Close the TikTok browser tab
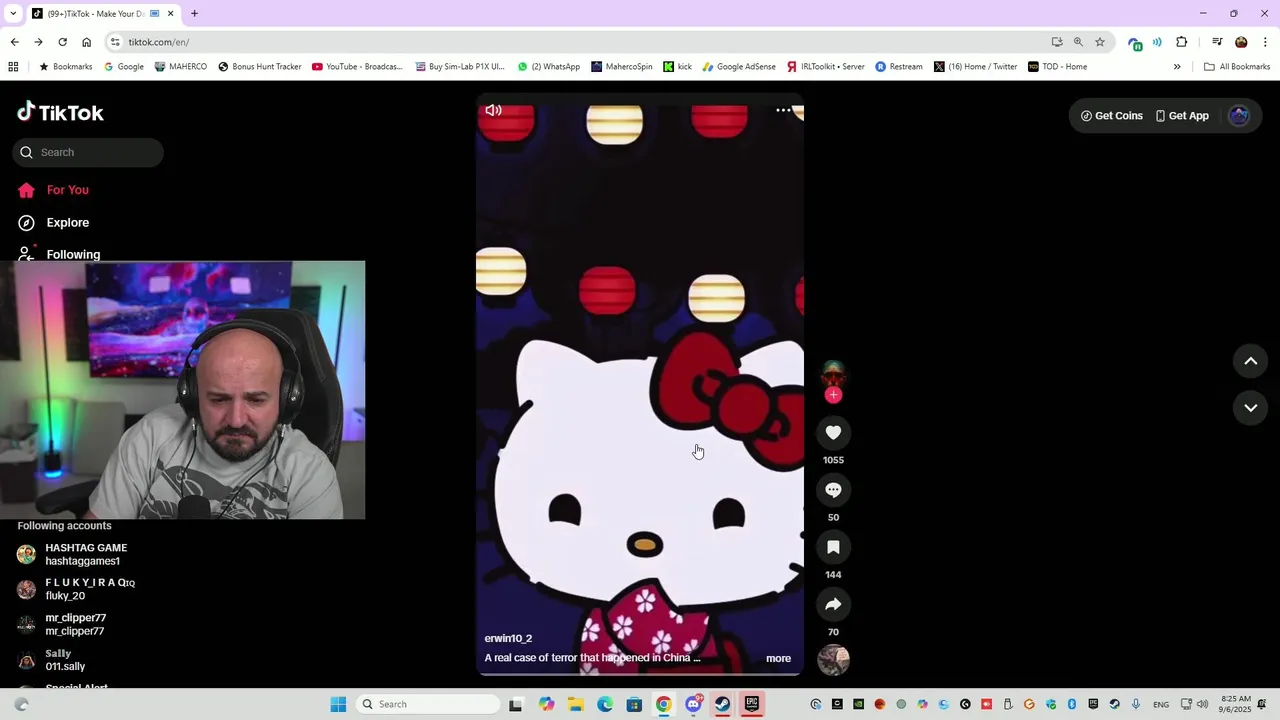Screen dimensions: 1280x720 (x=170, y=14)
